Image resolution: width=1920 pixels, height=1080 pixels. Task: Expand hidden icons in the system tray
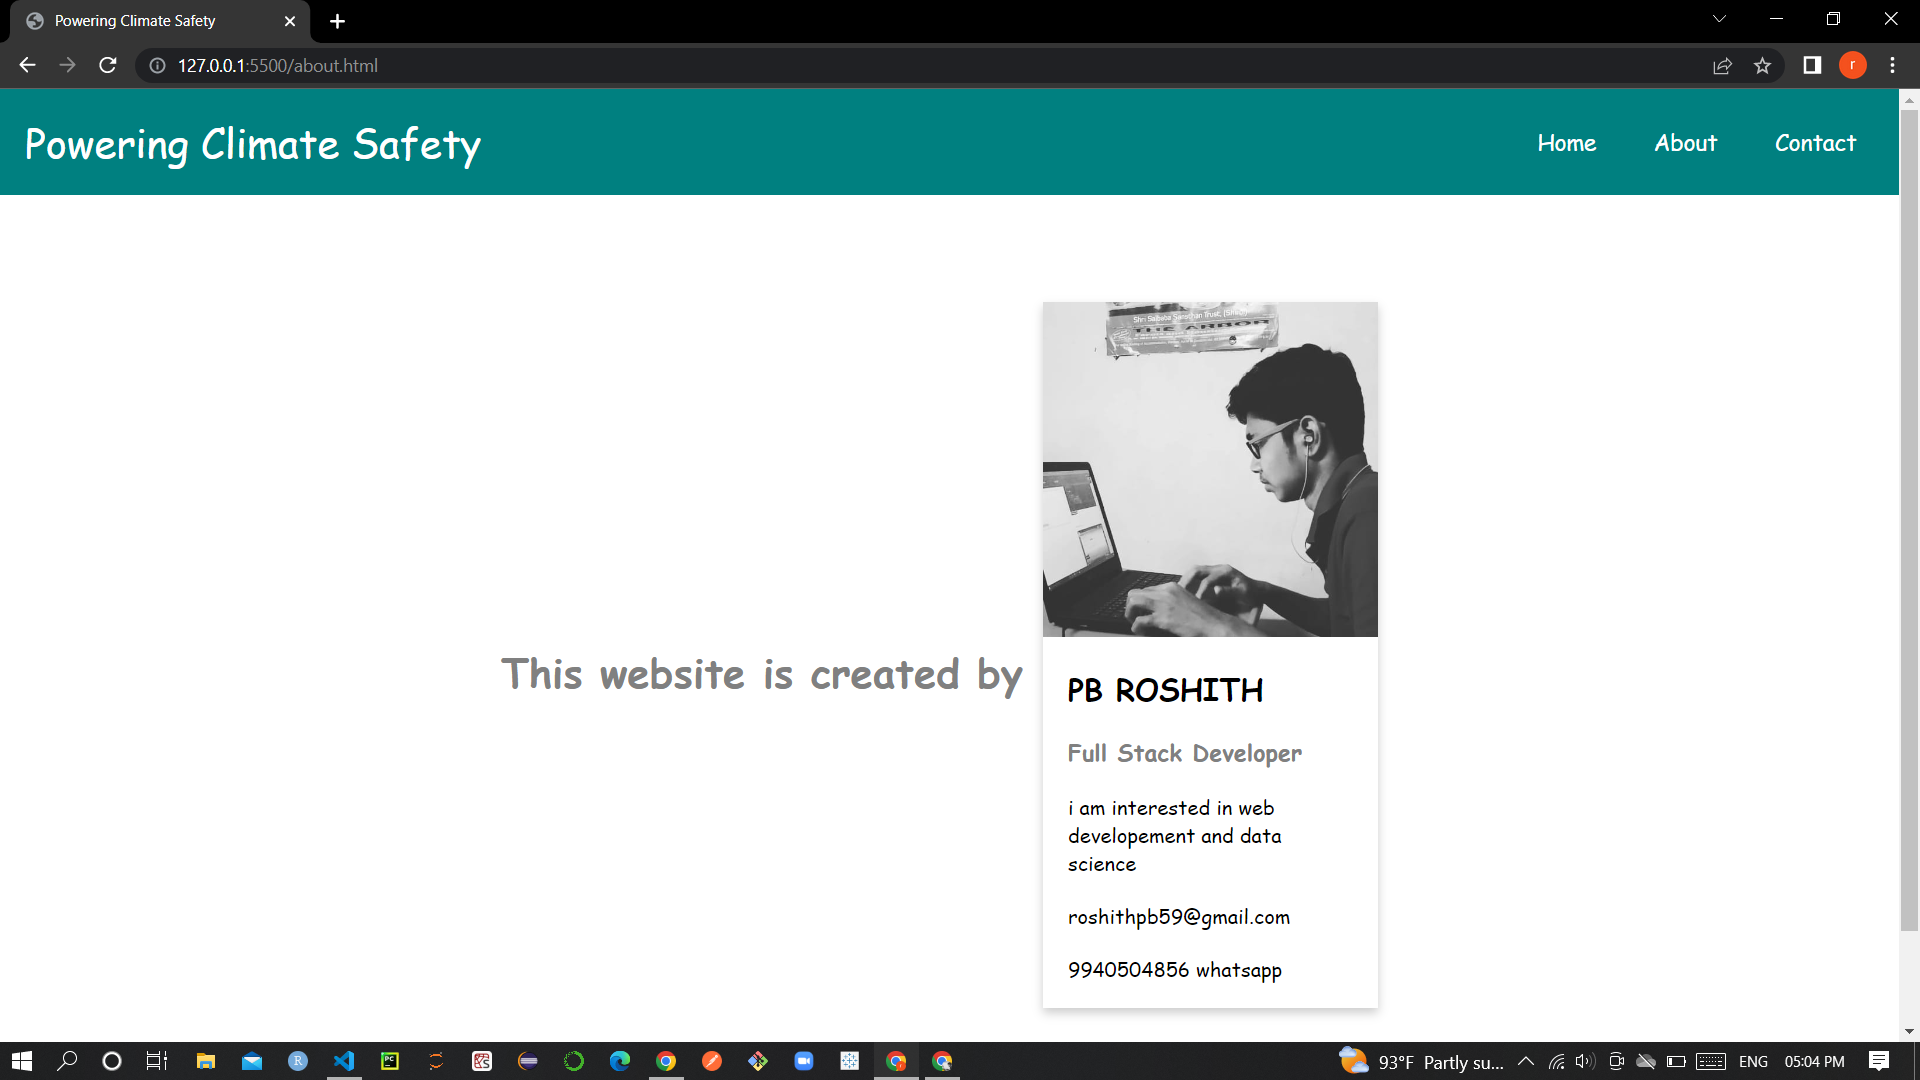(1526, 1062)
